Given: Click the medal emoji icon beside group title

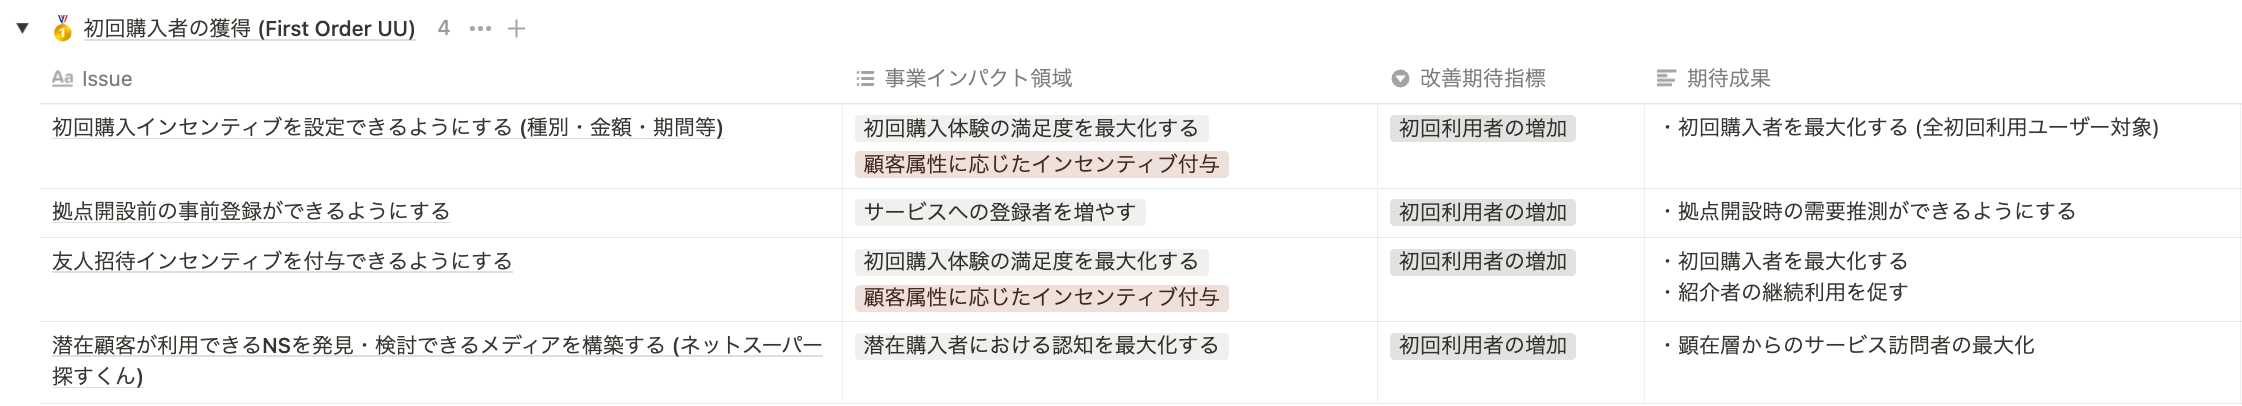Looking at the screenshot, I should 63,28.
